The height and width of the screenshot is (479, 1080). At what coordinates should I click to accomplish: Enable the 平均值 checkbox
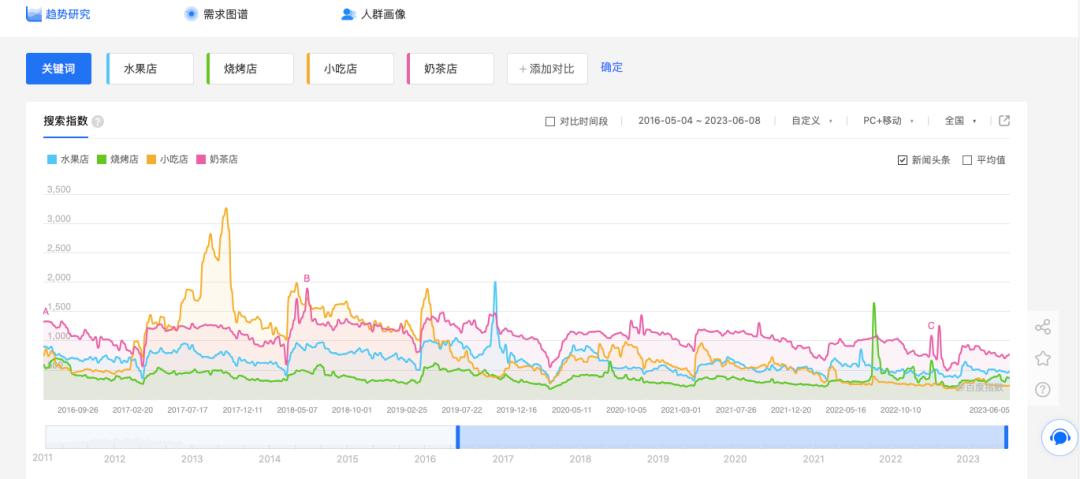coord(967,160)
